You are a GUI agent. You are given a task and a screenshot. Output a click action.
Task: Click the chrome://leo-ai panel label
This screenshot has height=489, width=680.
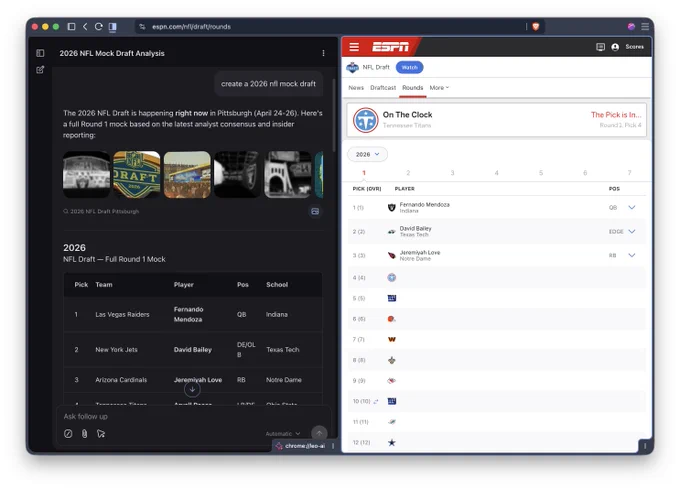pyautogui.click(x=305, y=446)
